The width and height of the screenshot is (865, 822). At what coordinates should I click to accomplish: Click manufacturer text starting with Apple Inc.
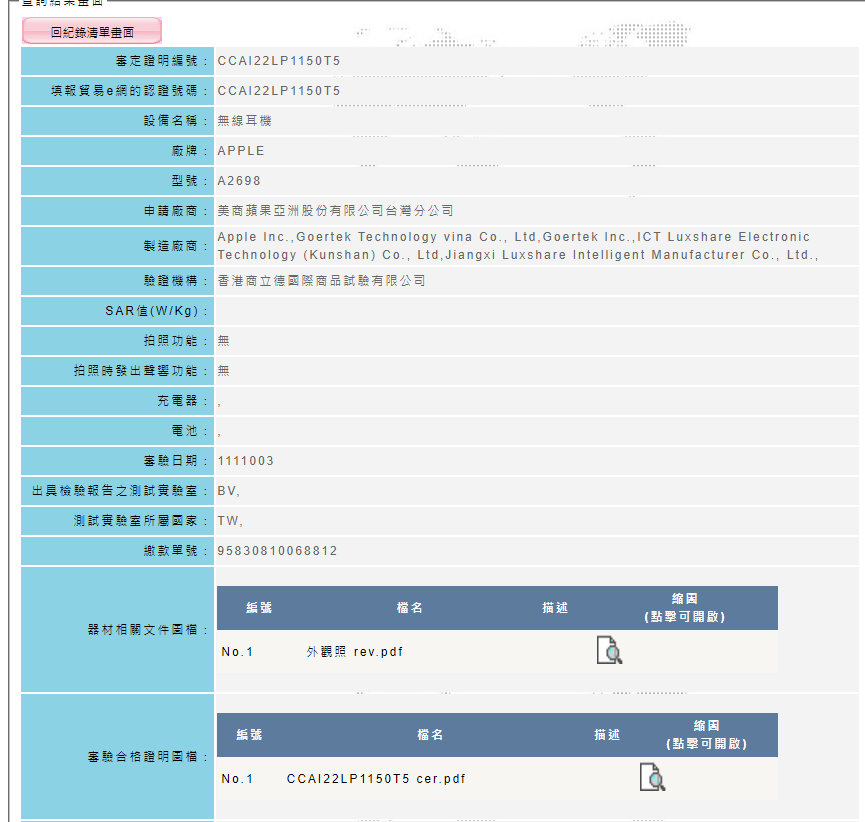(x=517, y=245)
